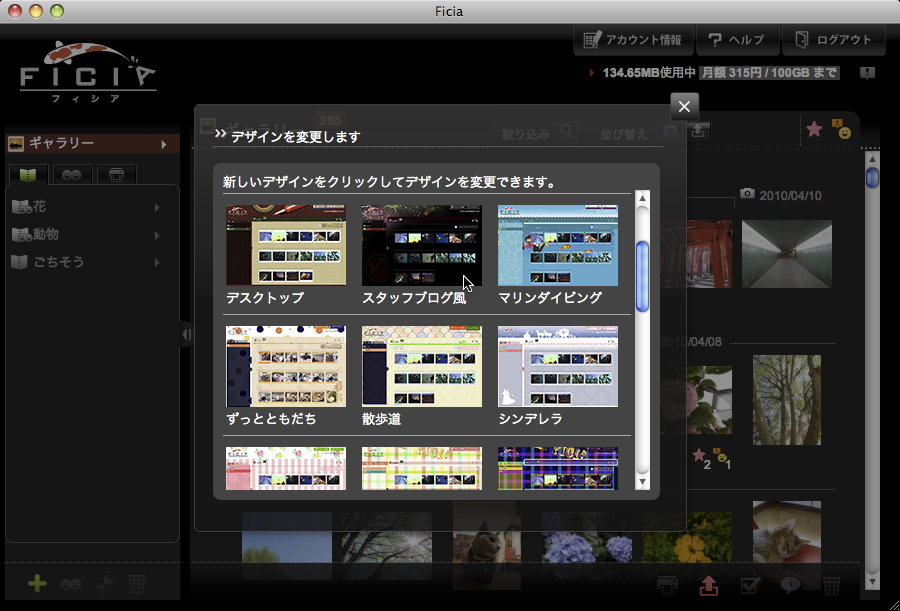Click the red upload icon at bottom
The width and height of the screenshot is (900, 611).
coord(709,585)
